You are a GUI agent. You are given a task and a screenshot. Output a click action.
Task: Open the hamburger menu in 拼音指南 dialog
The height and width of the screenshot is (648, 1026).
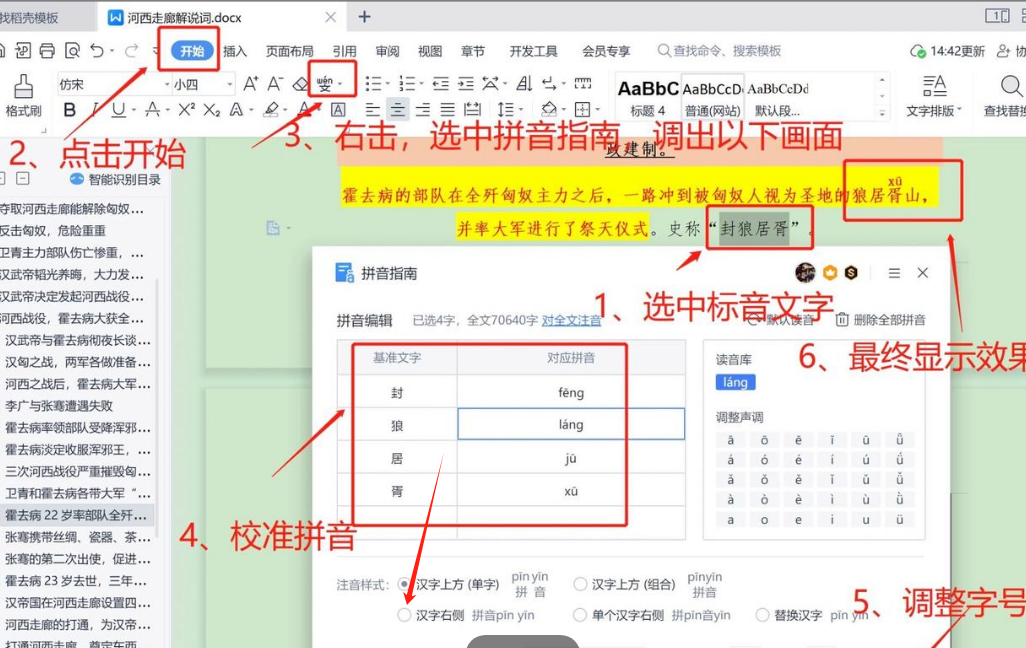[x=894, y=273]
